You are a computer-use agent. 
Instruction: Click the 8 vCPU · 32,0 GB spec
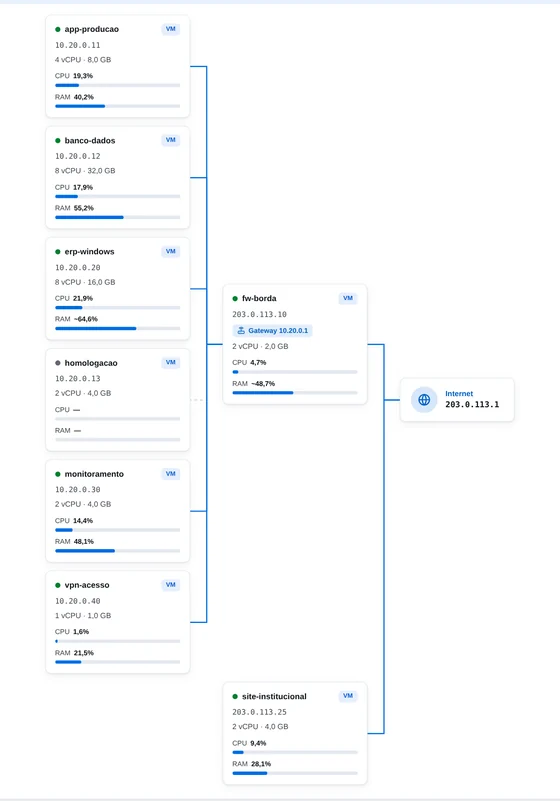[x=85, y=171]
